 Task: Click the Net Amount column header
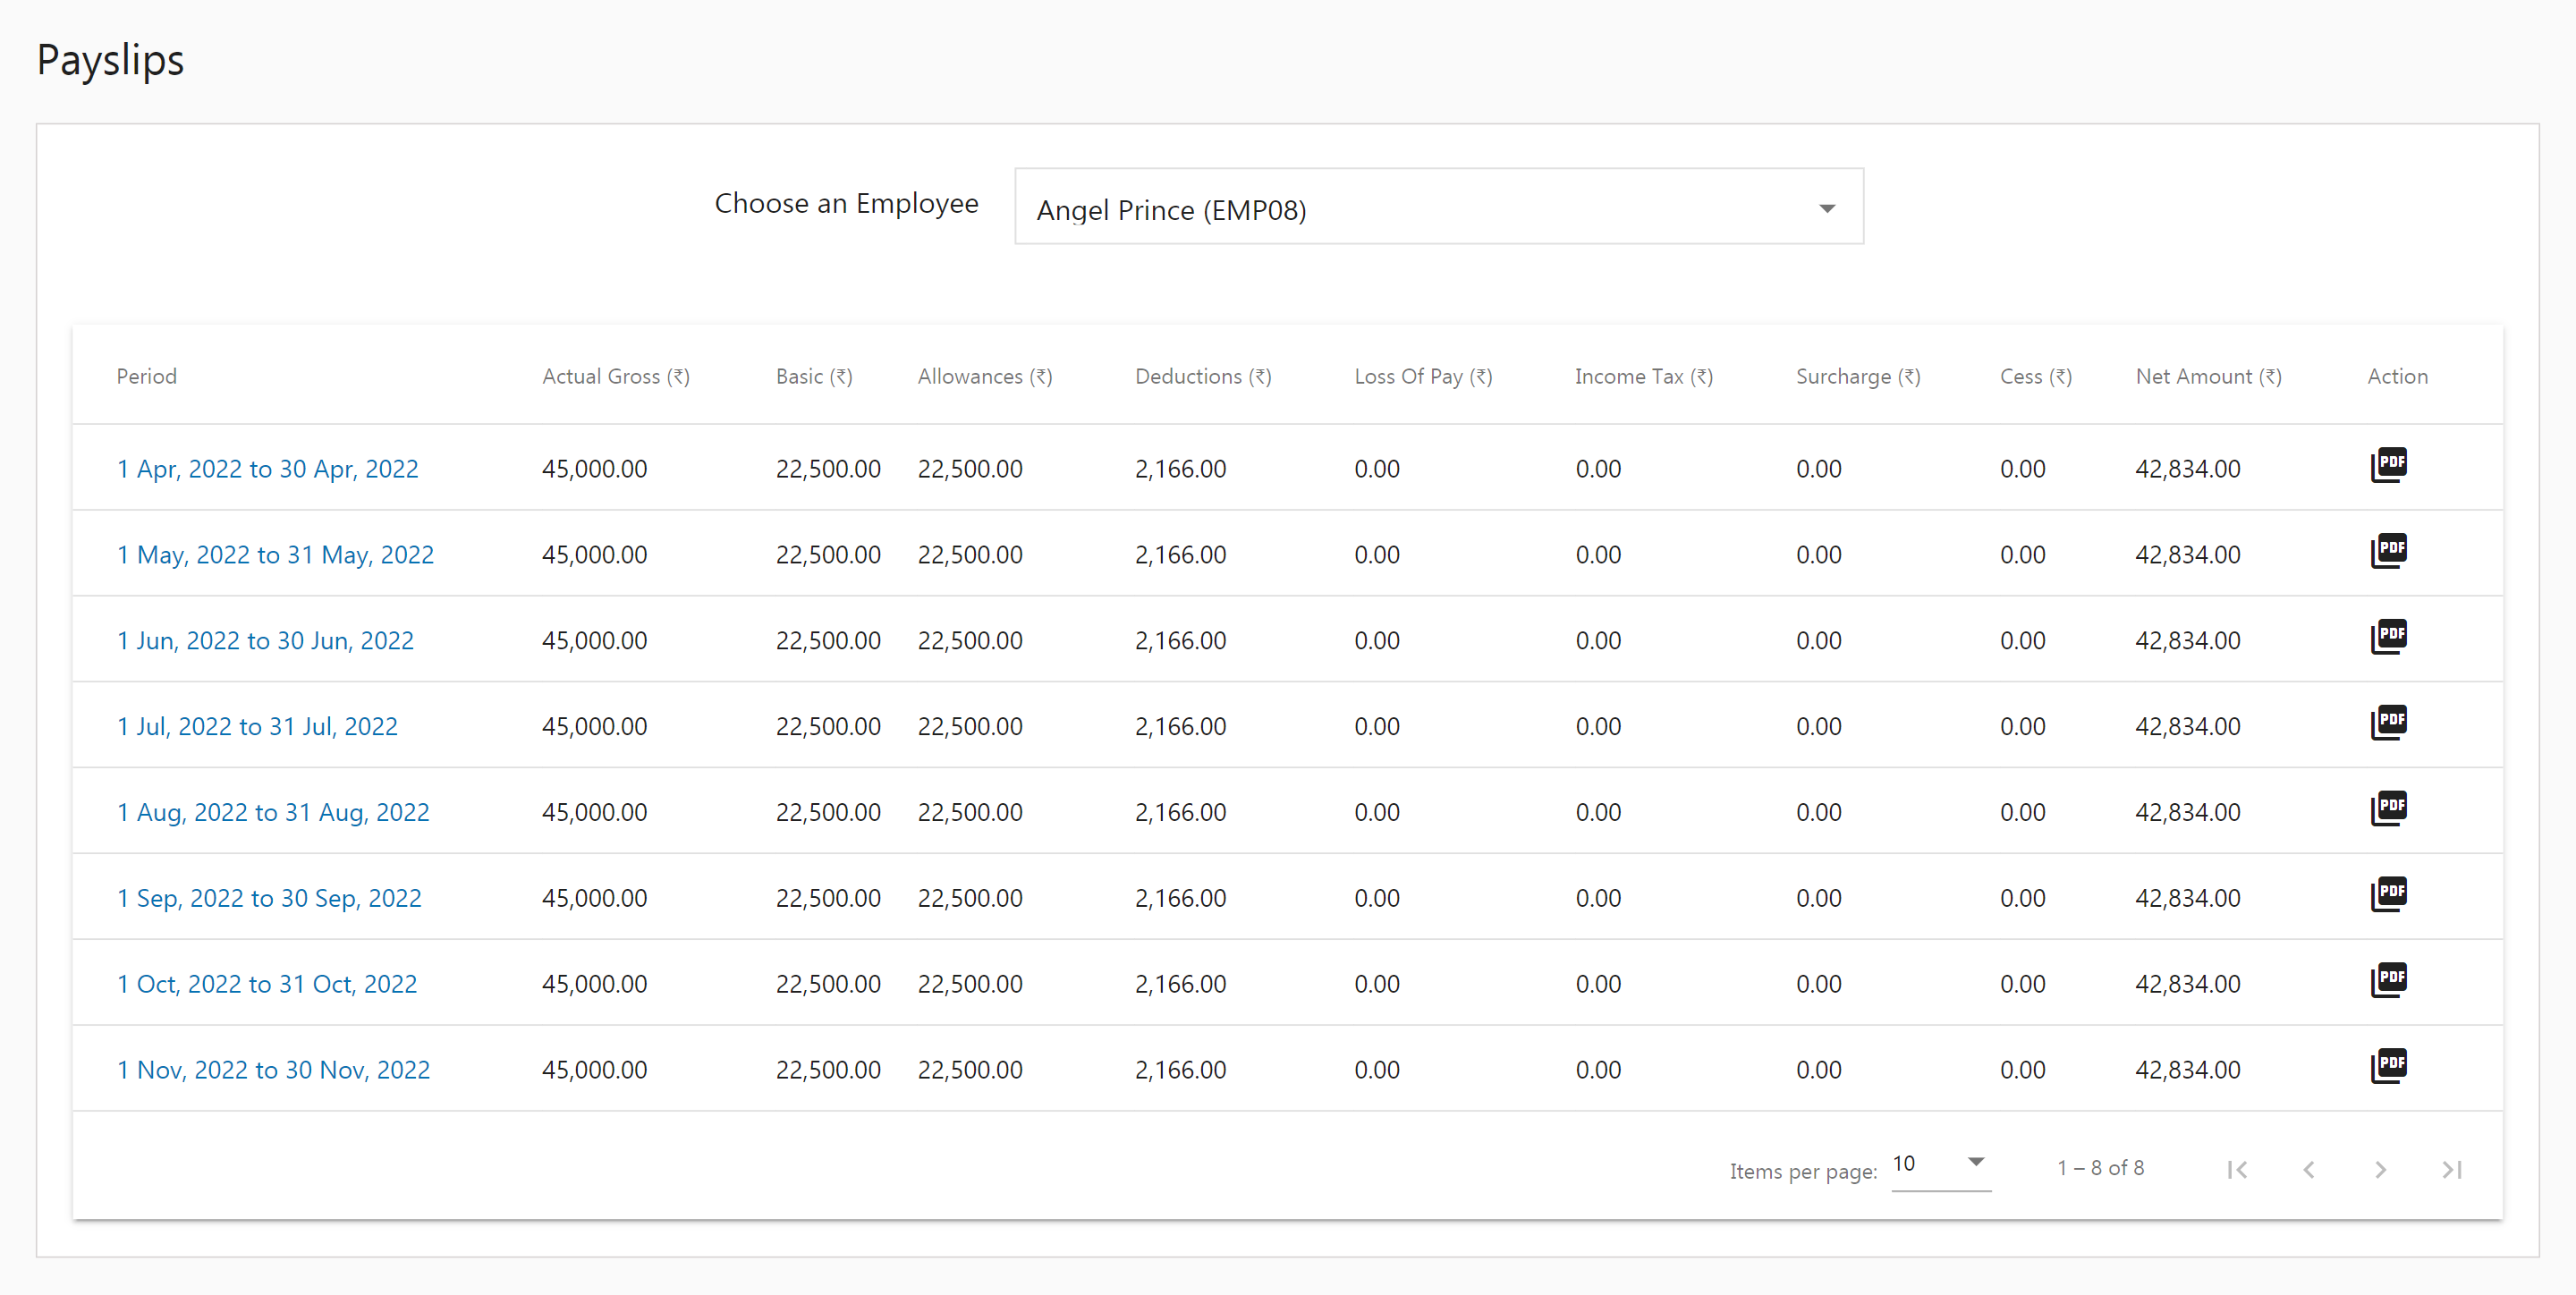[2209, 377]
